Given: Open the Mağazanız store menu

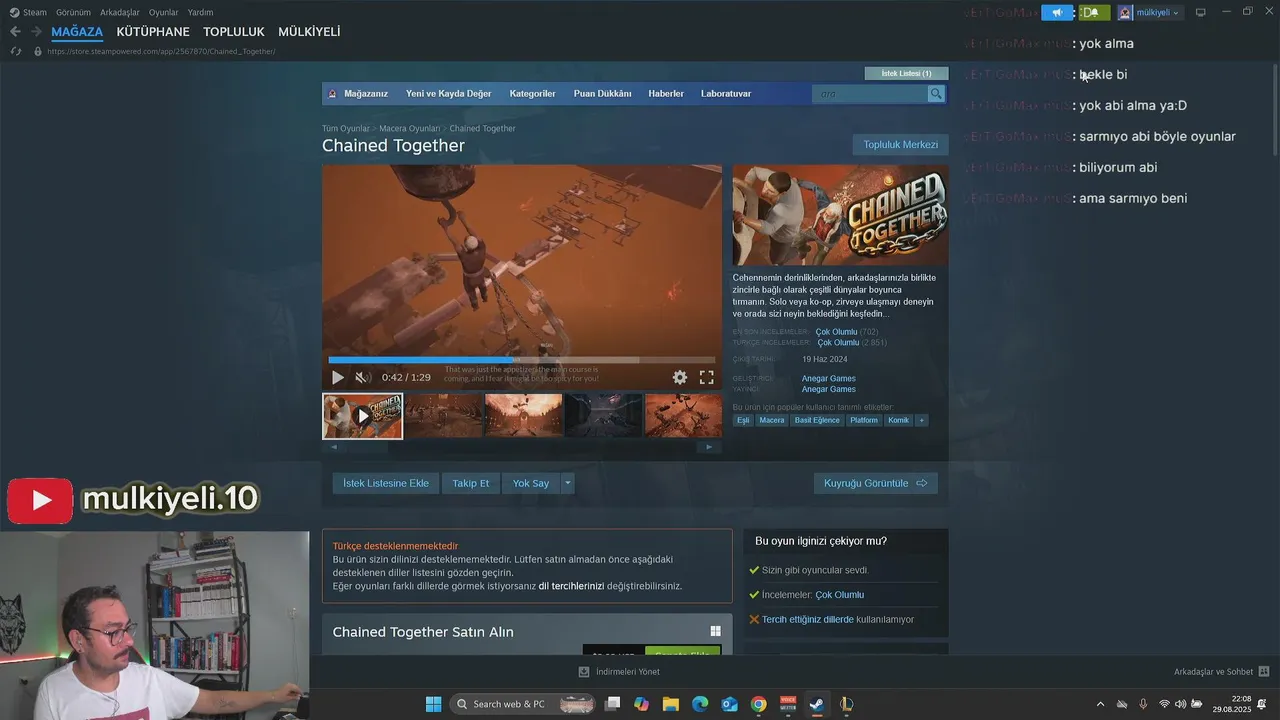Looking at the screenshot, I should [365, 93].
